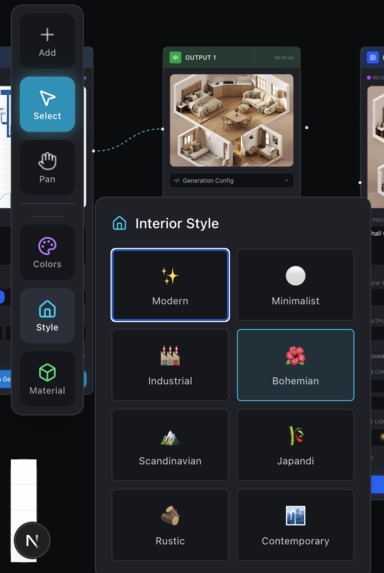This screenshot has height=573, width=384.
Task: Click the Output 1 node left input connector
Action: 163,128
